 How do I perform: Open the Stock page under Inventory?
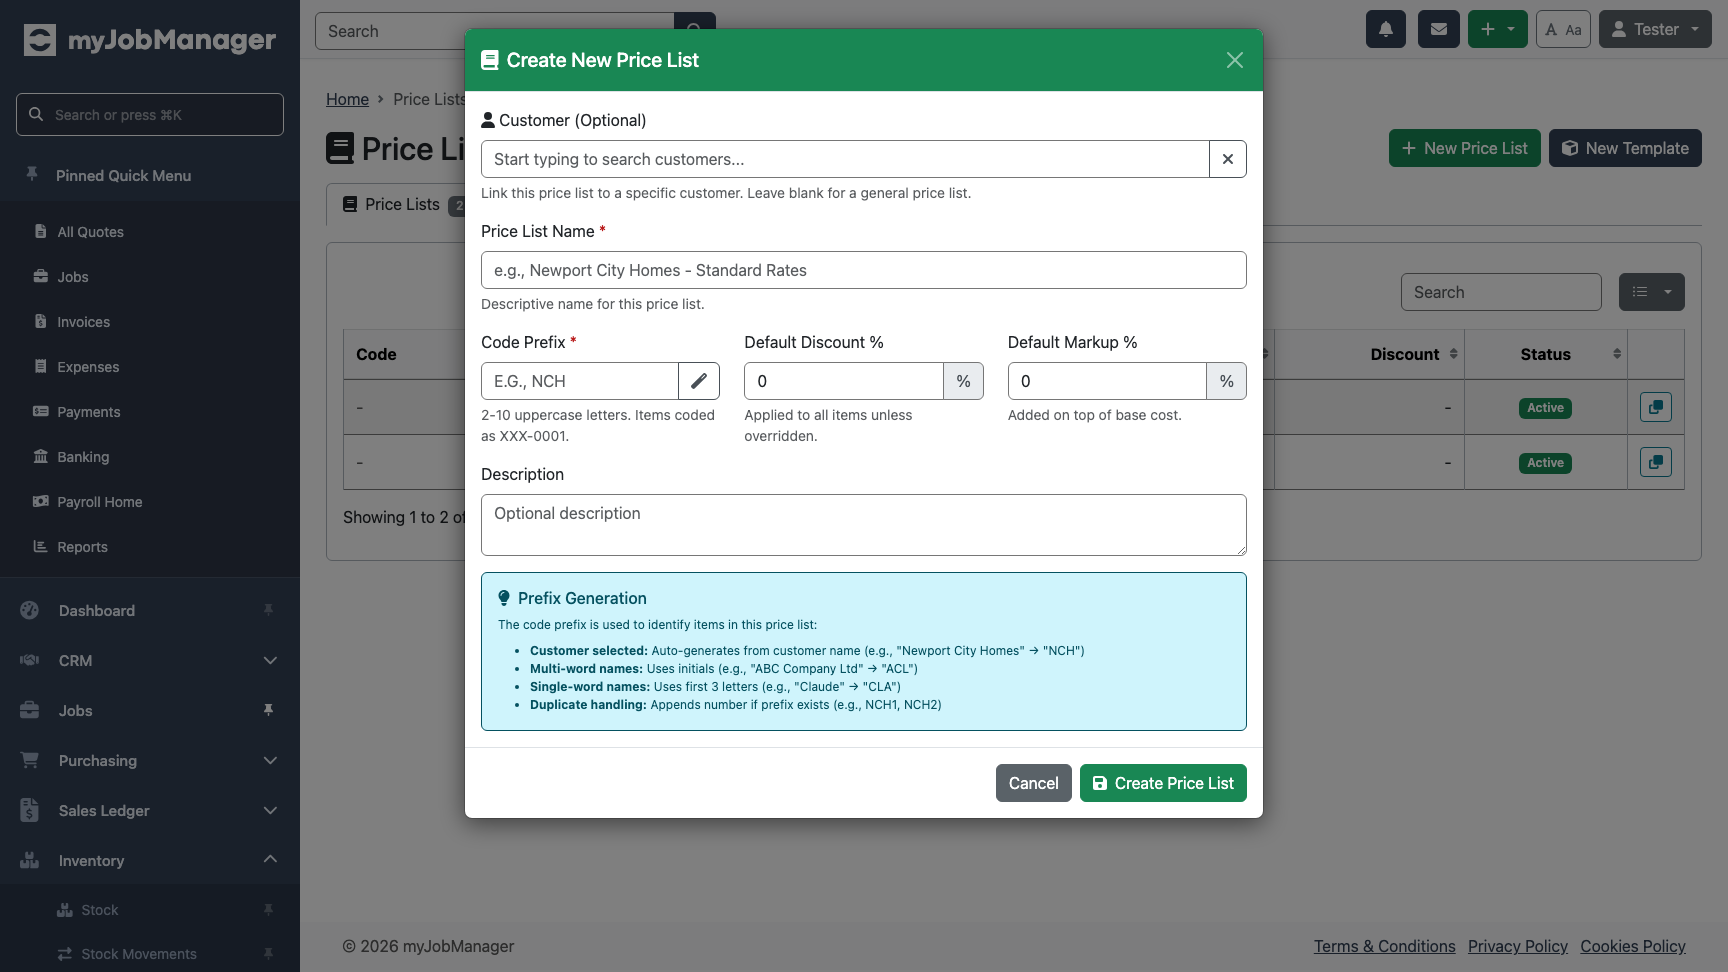pos(99,910)
